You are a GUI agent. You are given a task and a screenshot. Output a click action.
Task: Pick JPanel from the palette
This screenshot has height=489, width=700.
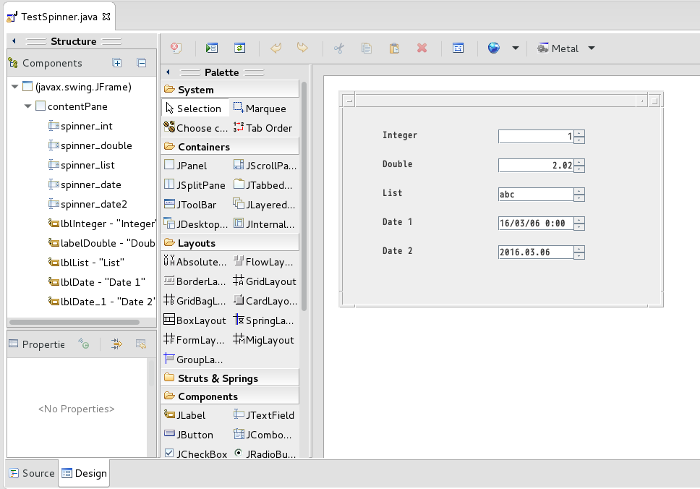coord(186,165)
